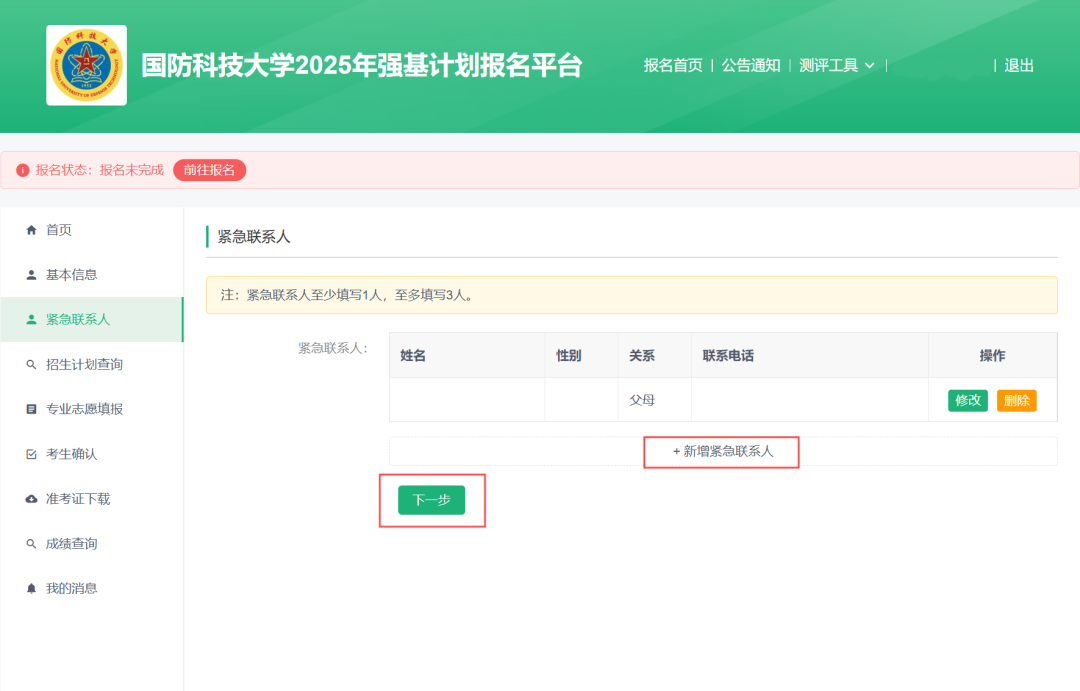Click the red 前往报名 button
Screen dimensions: 1080x691
click(x=209, y=170)
